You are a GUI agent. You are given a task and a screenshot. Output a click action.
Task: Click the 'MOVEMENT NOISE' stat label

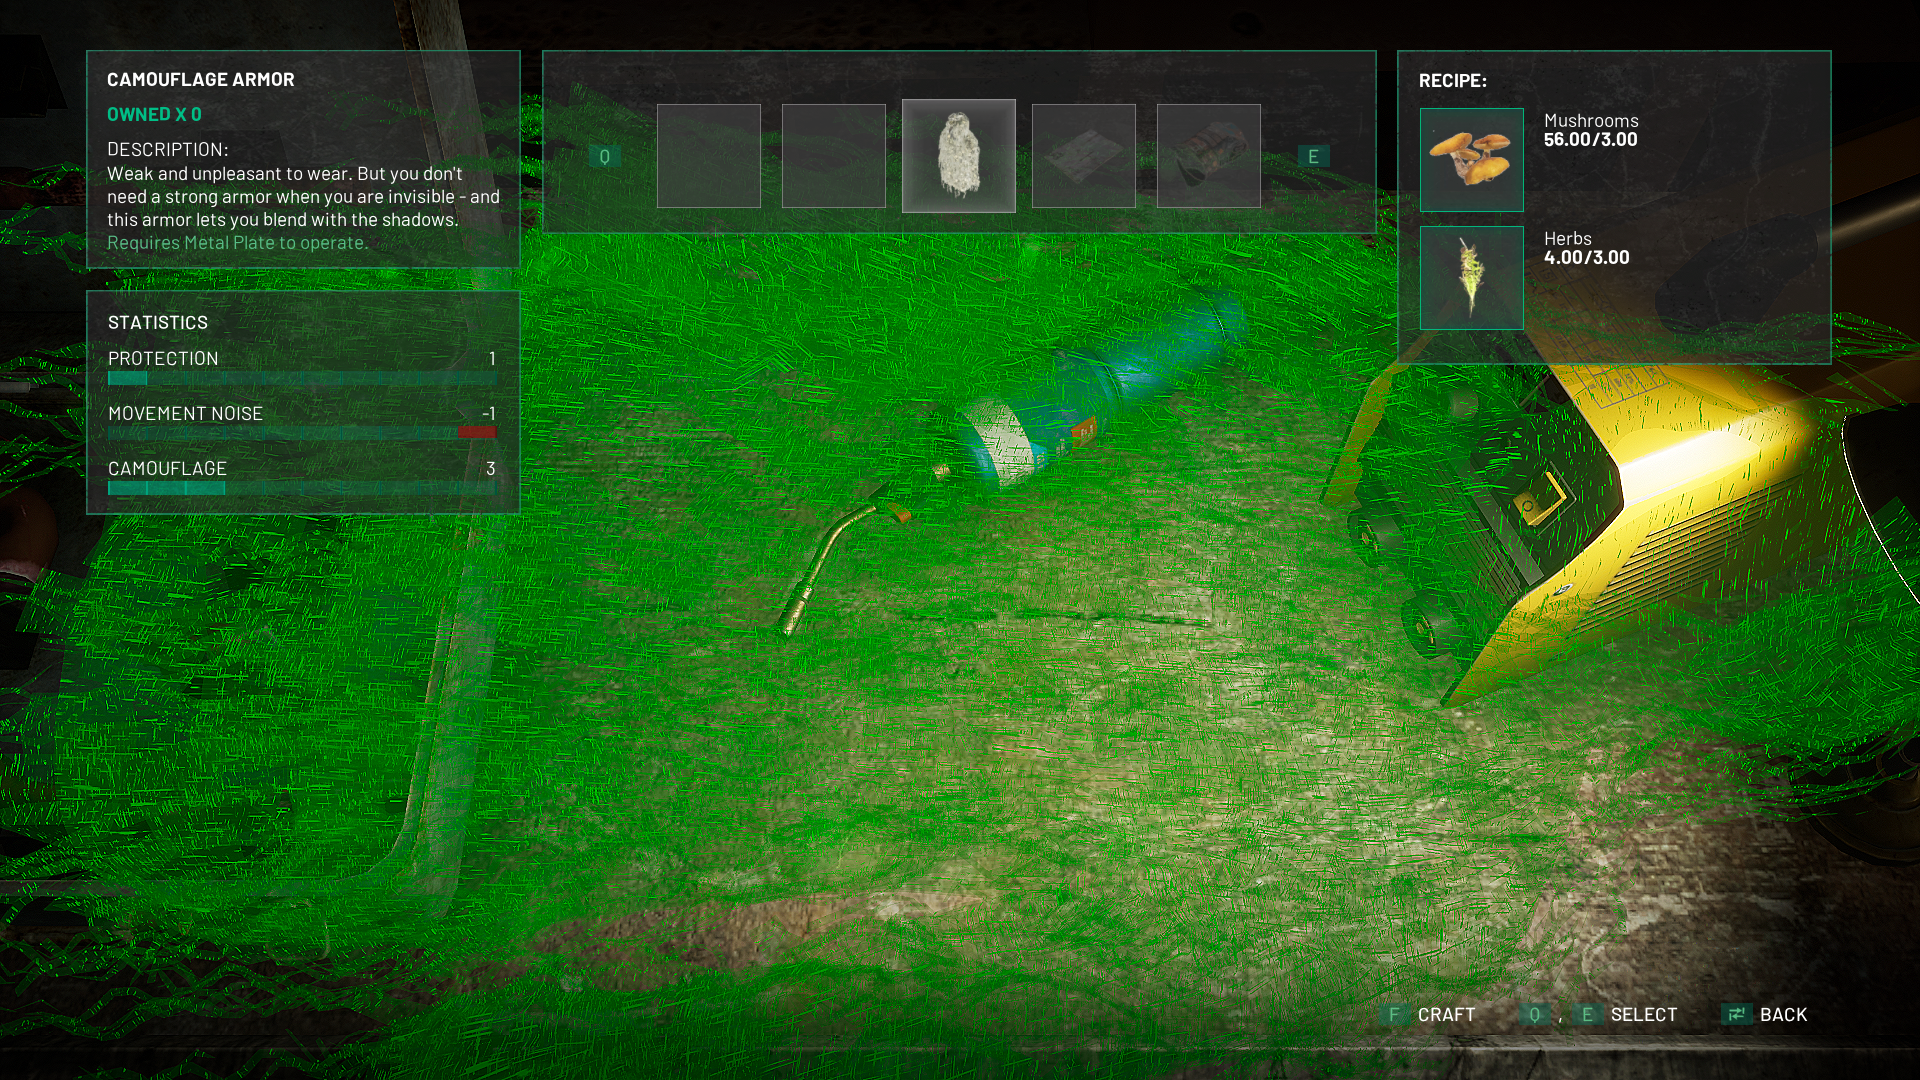185,413
